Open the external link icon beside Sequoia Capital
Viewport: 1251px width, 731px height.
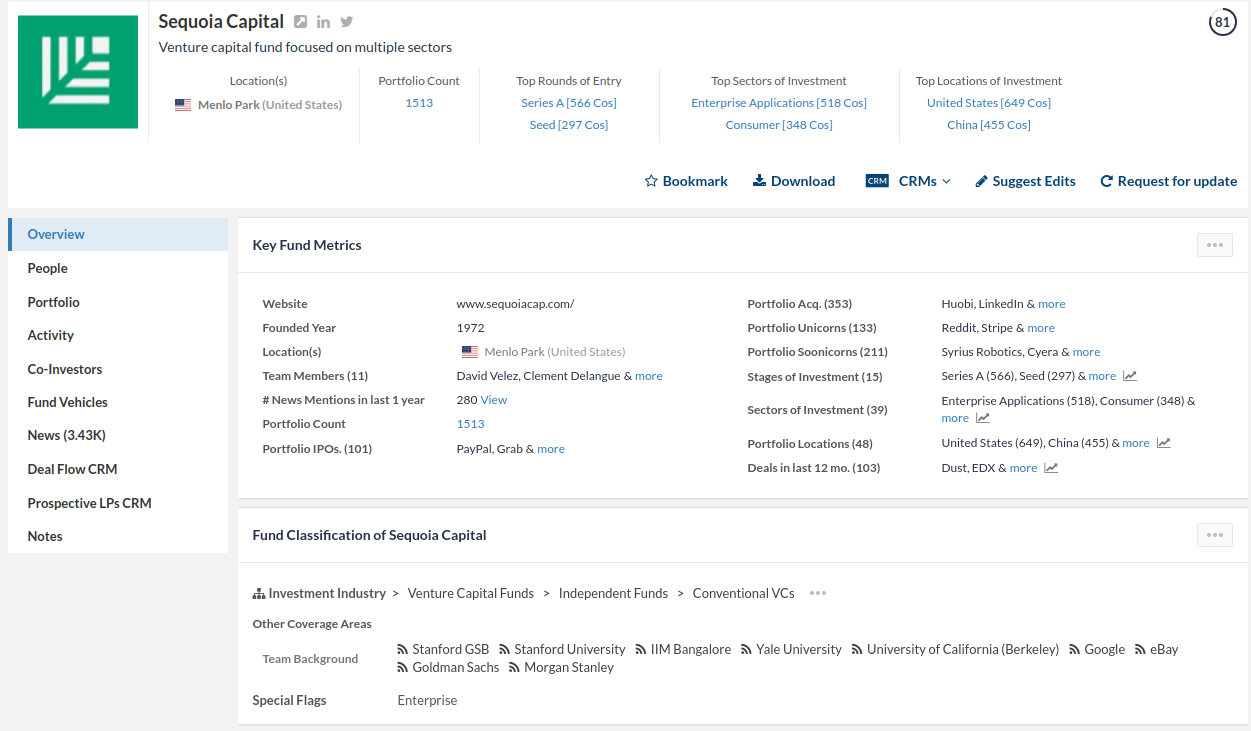[301, 20]
